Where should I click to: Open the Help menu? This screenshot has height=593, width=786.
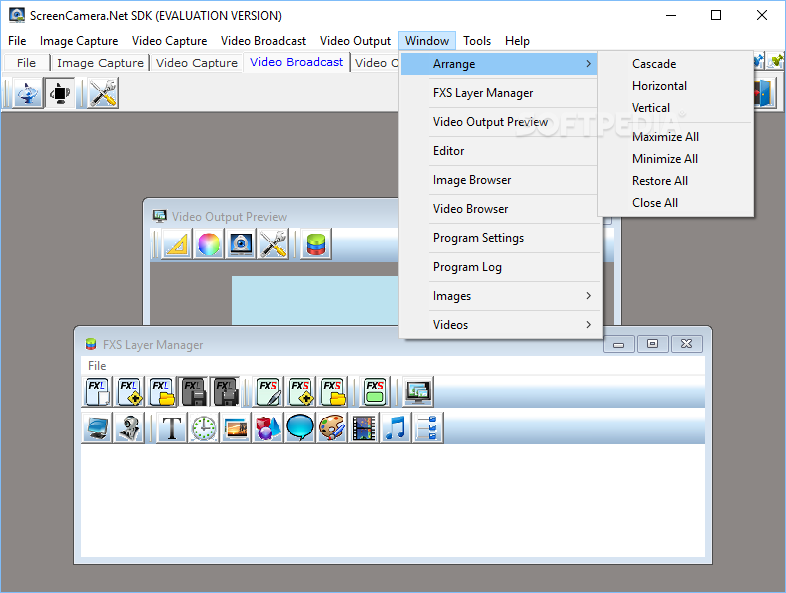517,41
